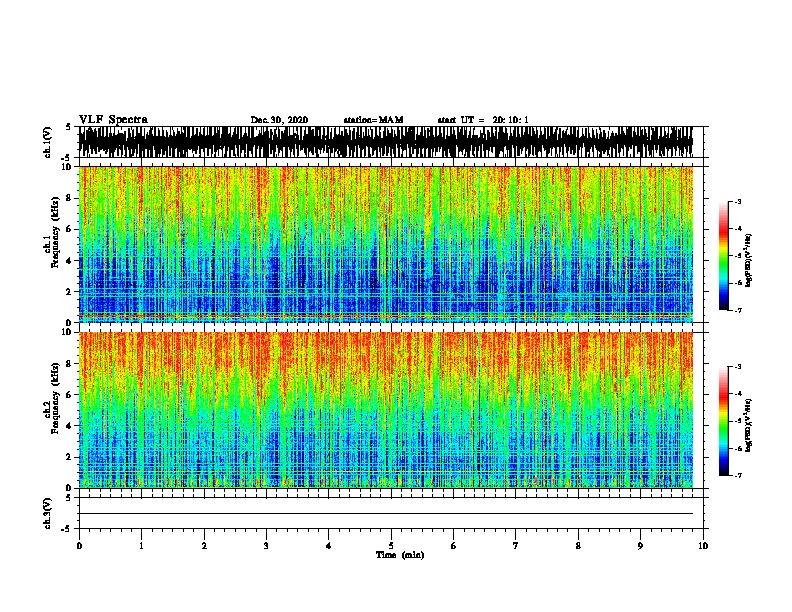Open the ch.1 spectrogram plot
This screenshot has height=612, width=792.
tap(386, 244)
